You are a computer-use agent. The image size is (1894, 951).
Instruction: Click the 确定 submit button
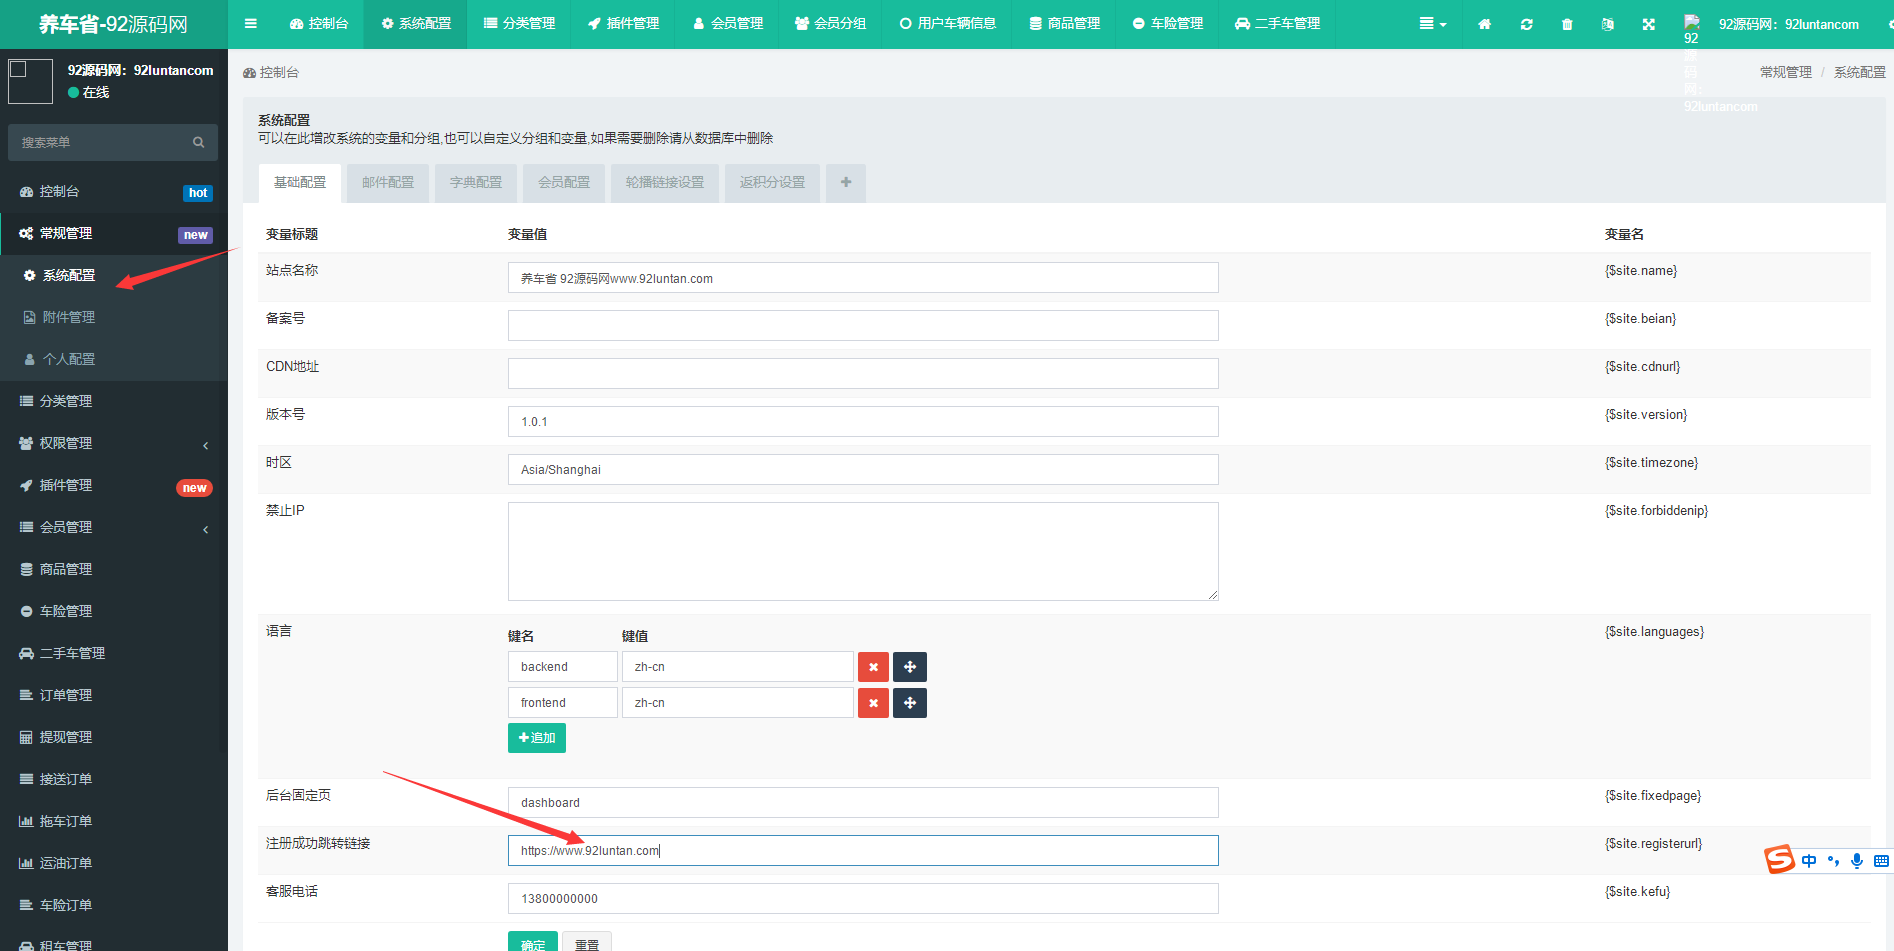coord(533,943)
